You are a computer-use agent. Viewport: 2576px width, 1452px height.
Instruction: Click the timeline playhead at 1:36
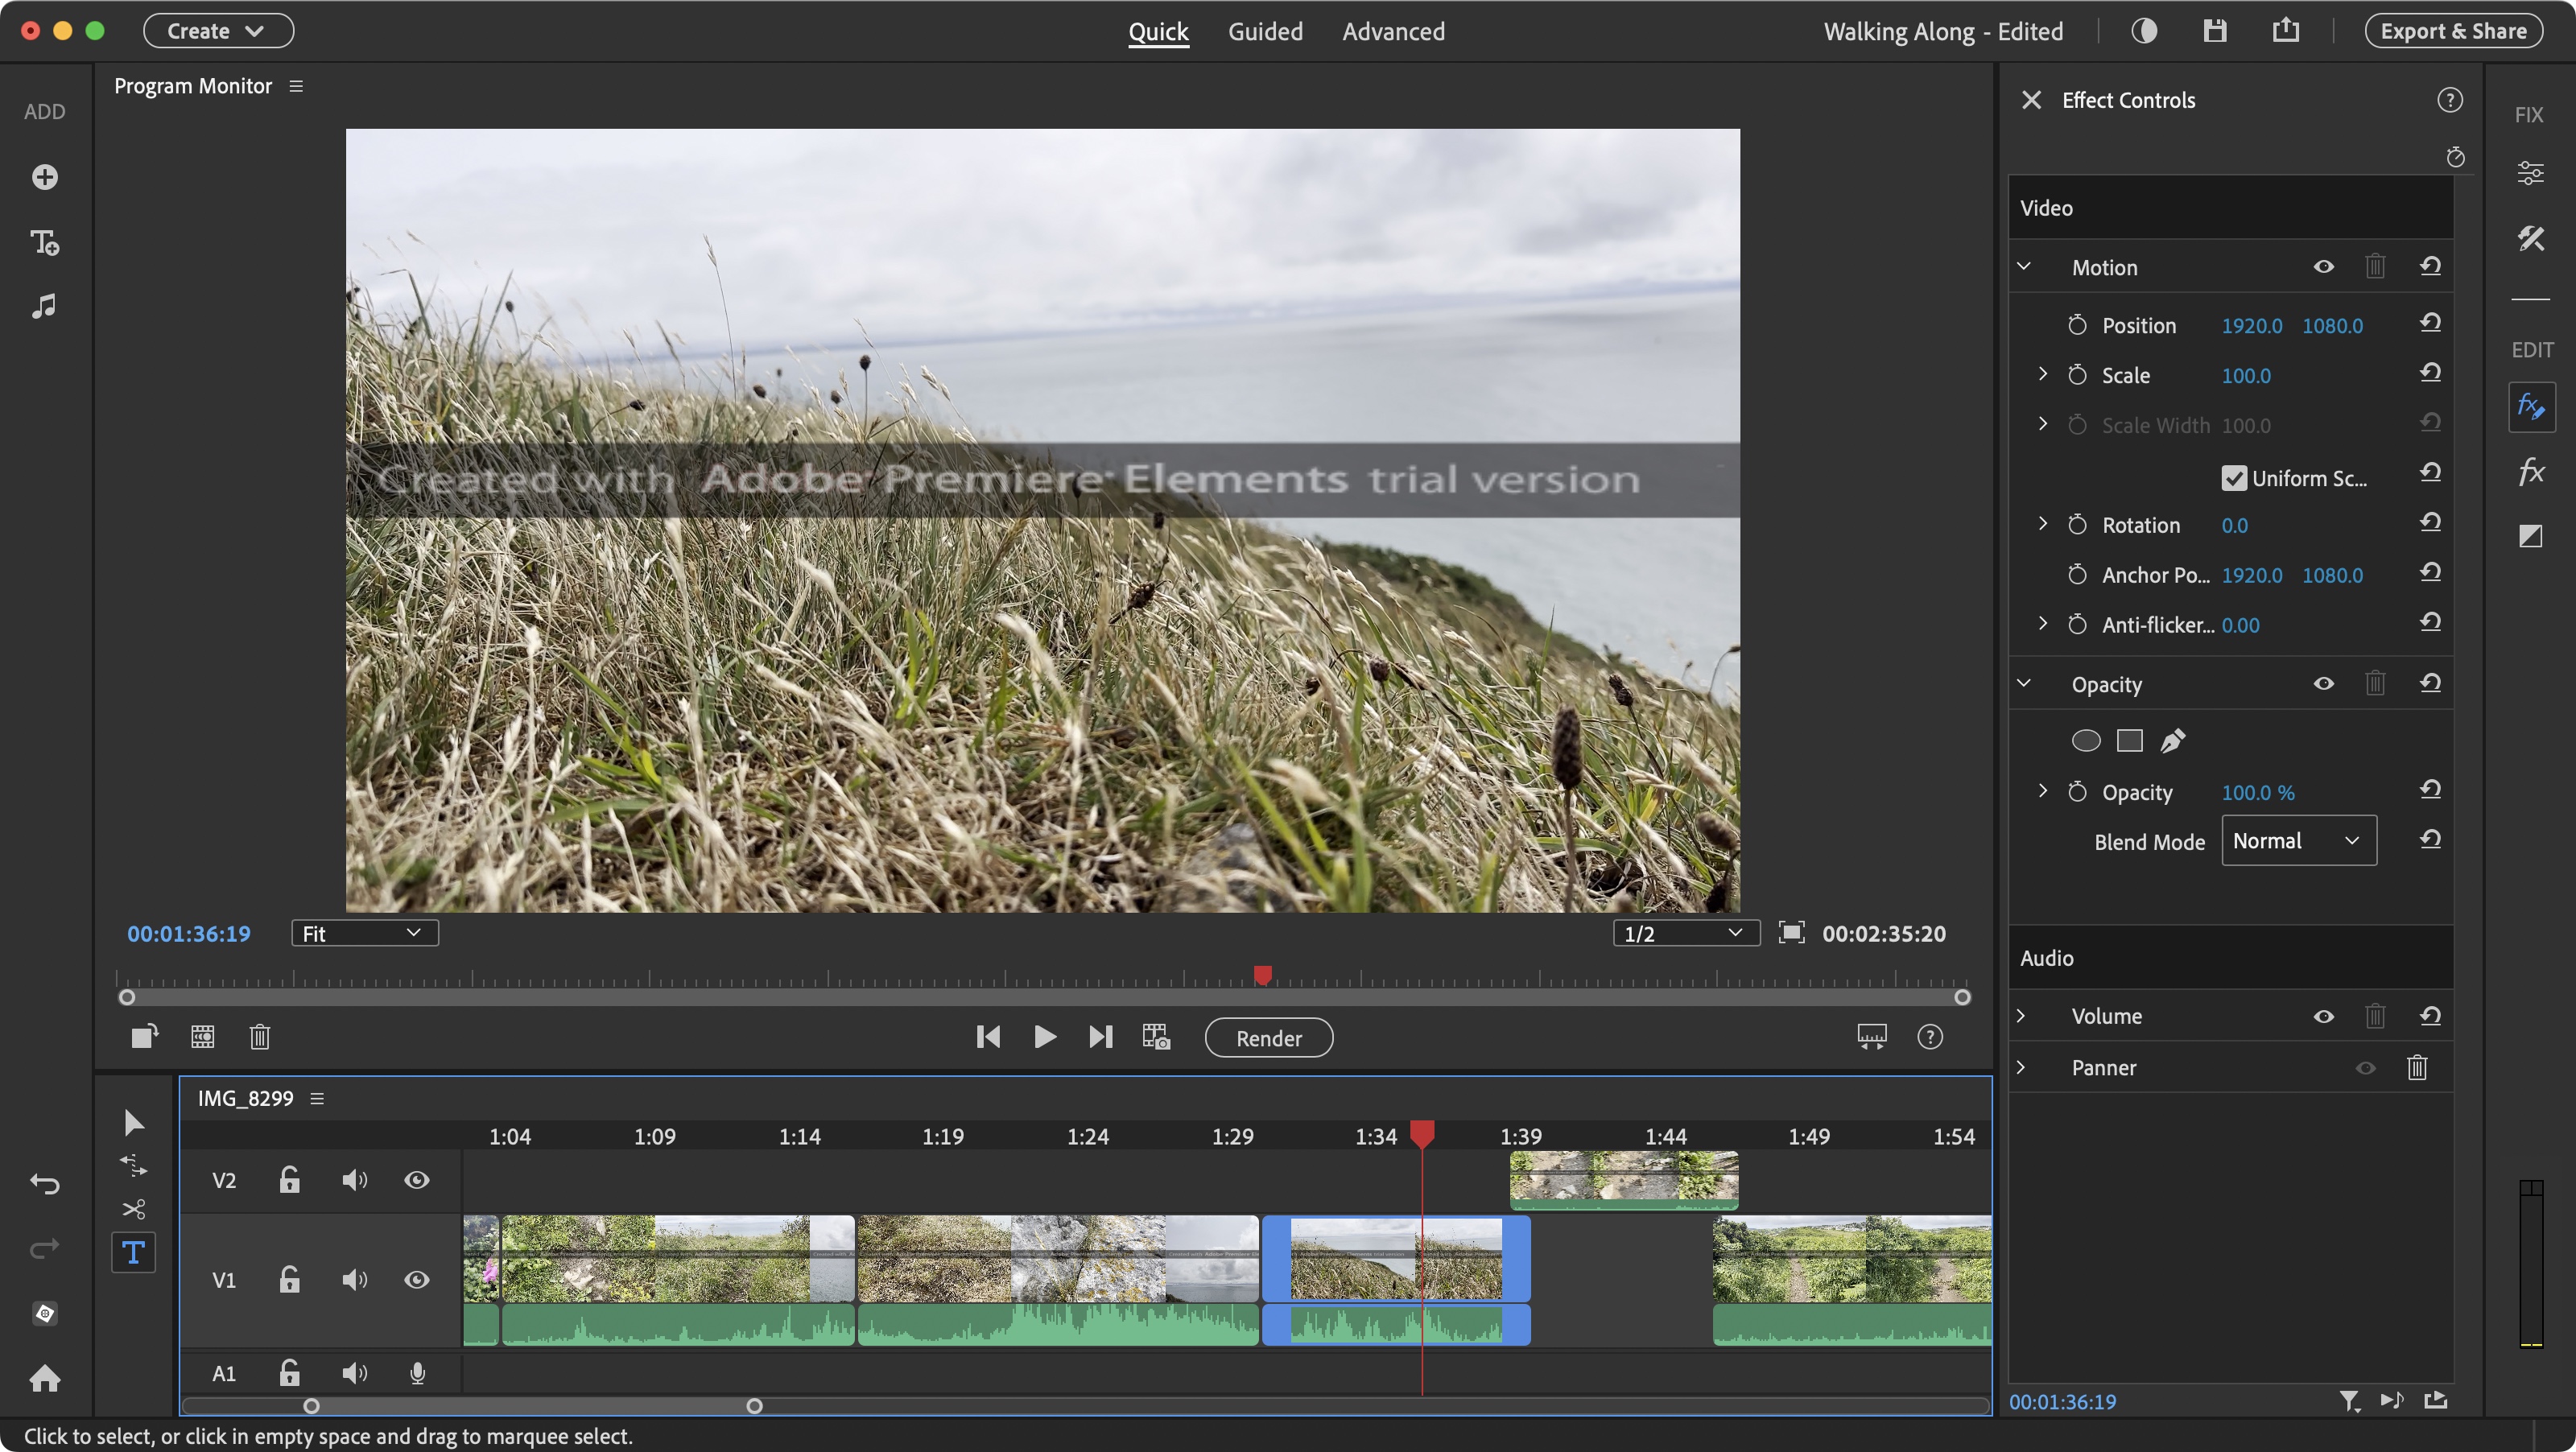(x=1422, y=1133)
